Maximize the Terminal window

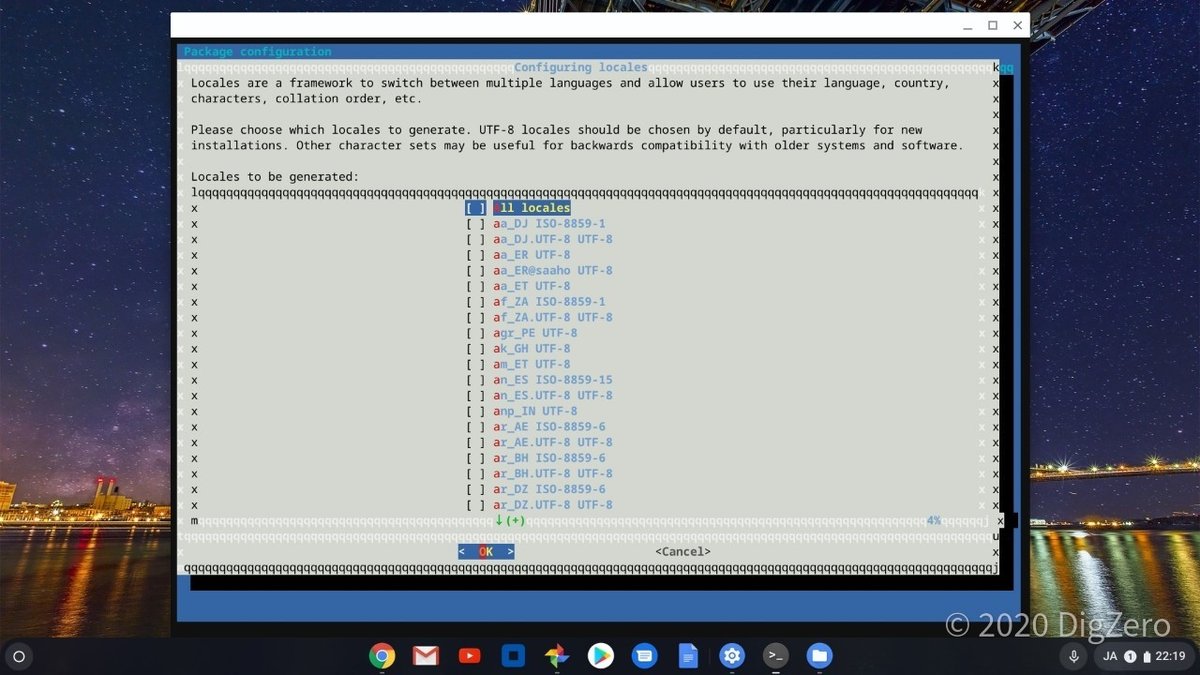pyautogui.click(x=993, y=25)
